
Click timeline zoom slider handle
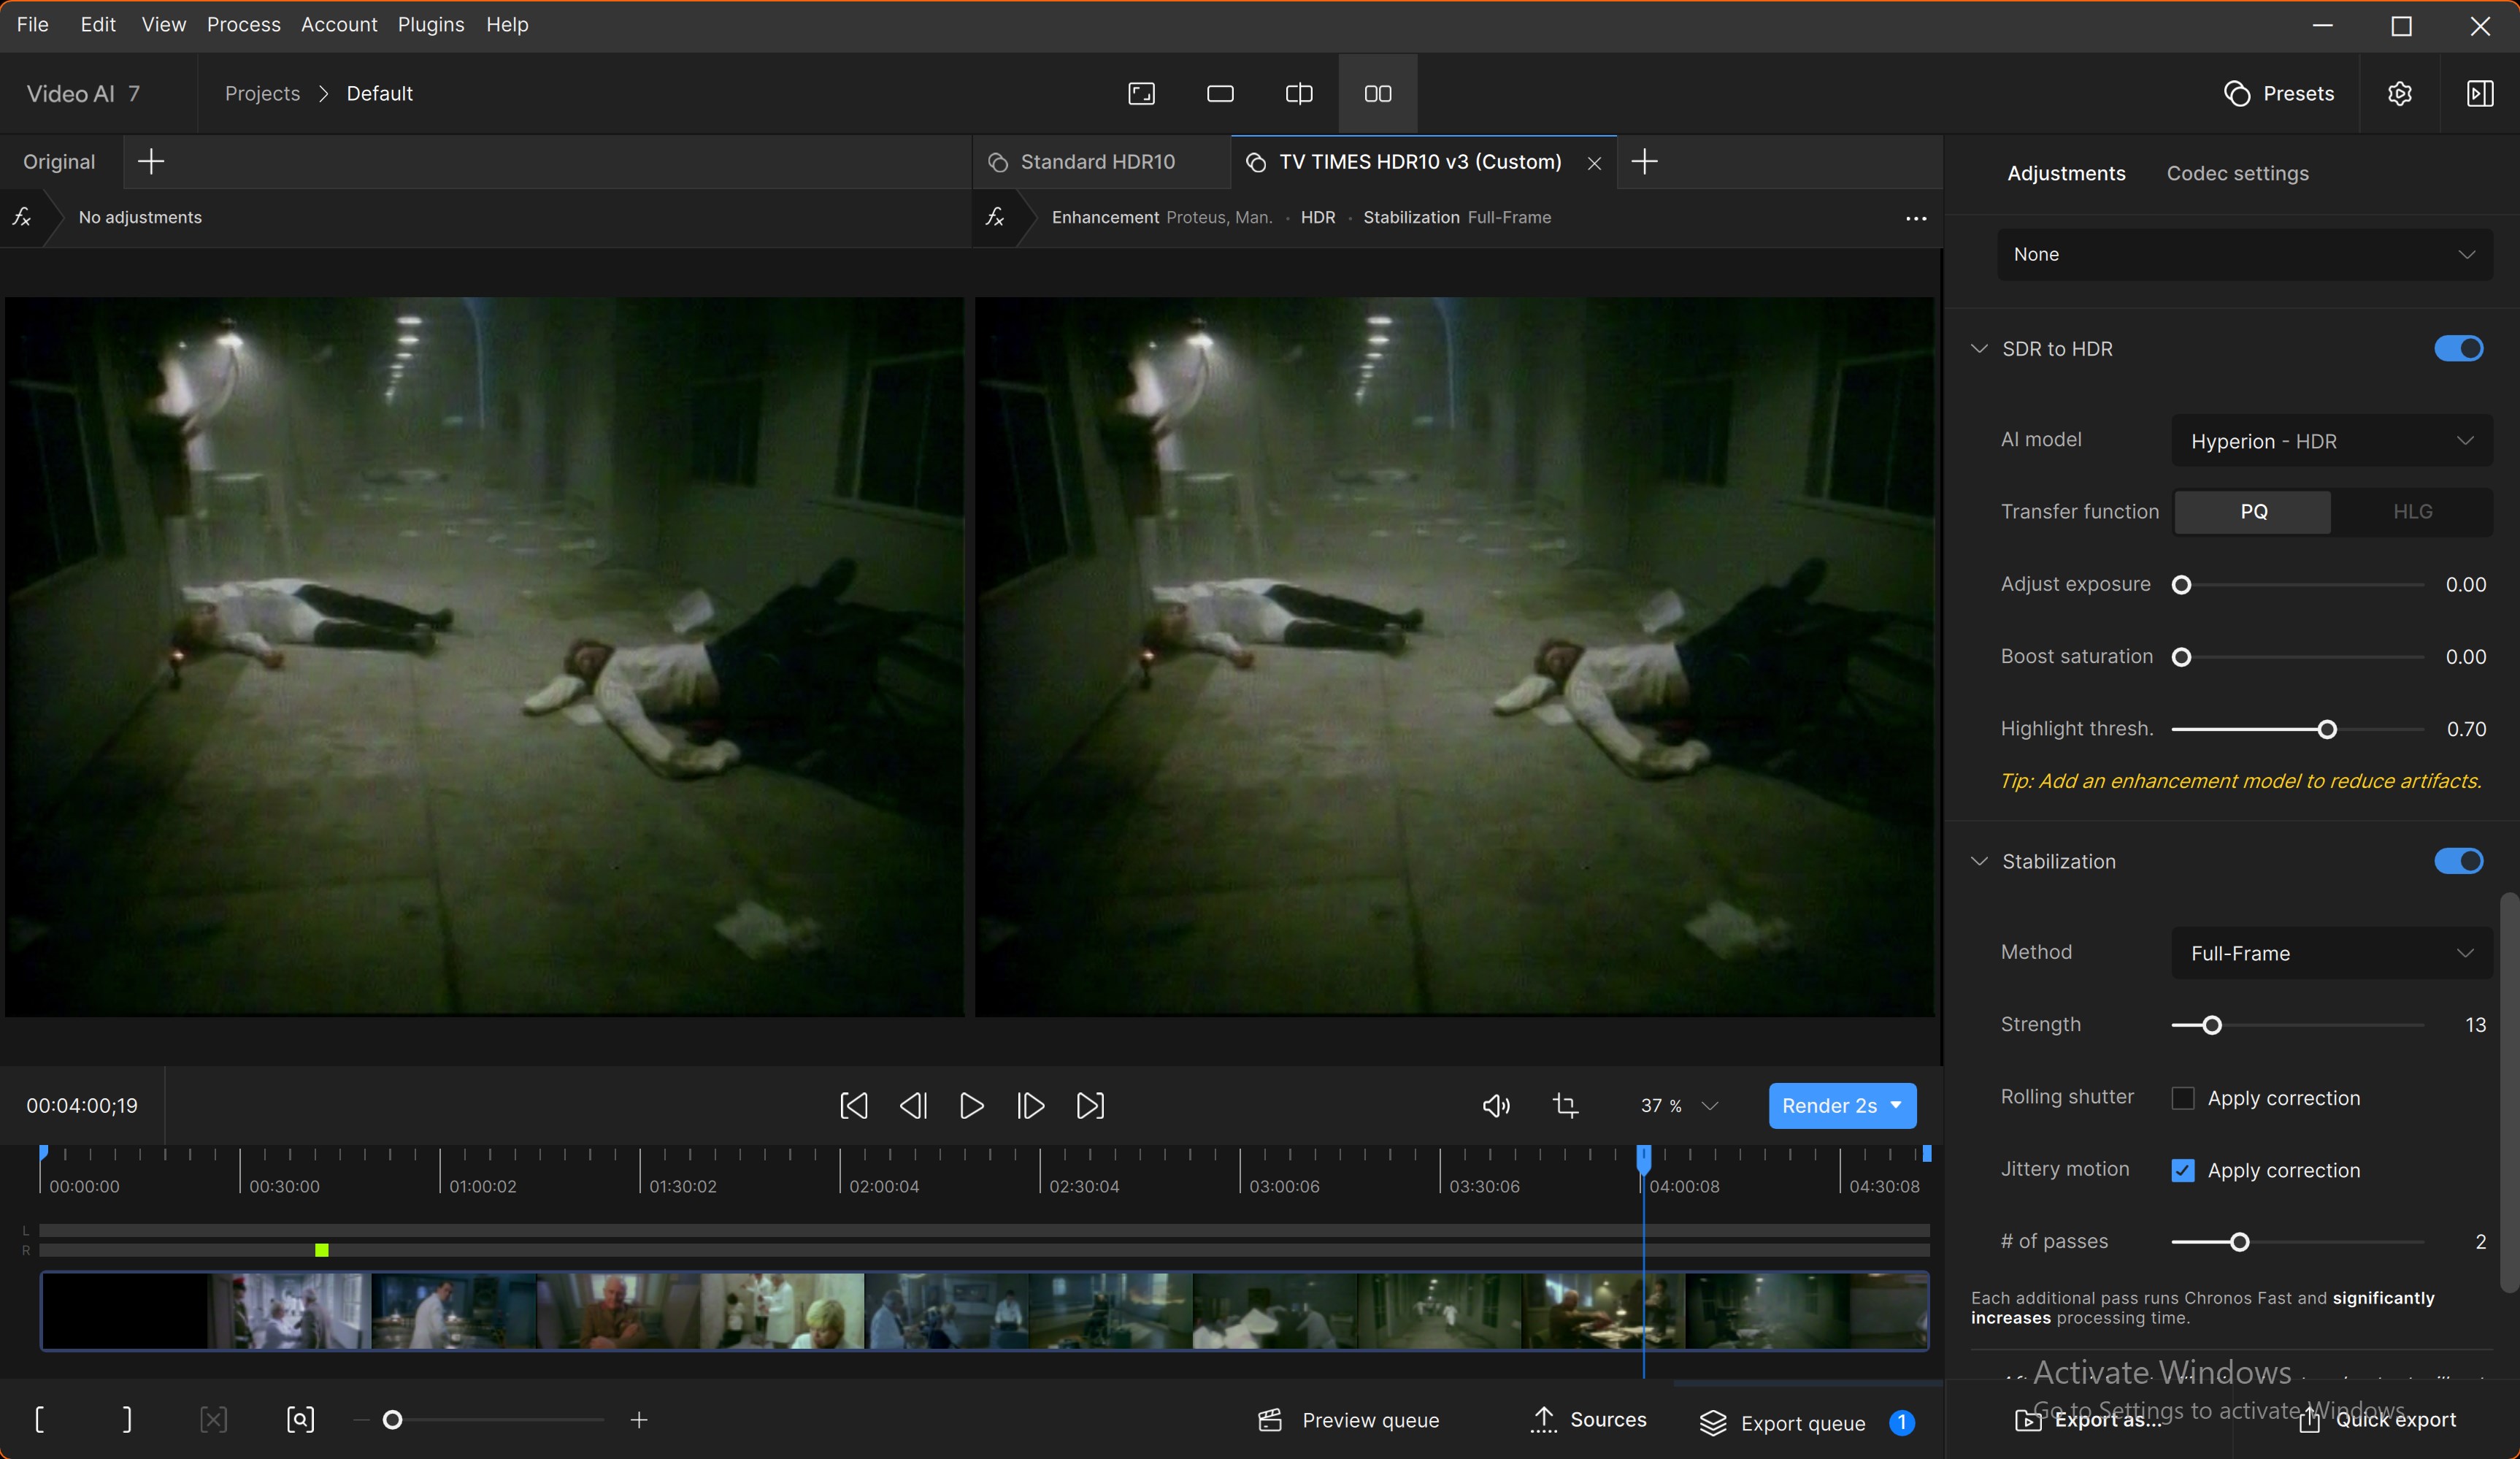pos(393,1419)
